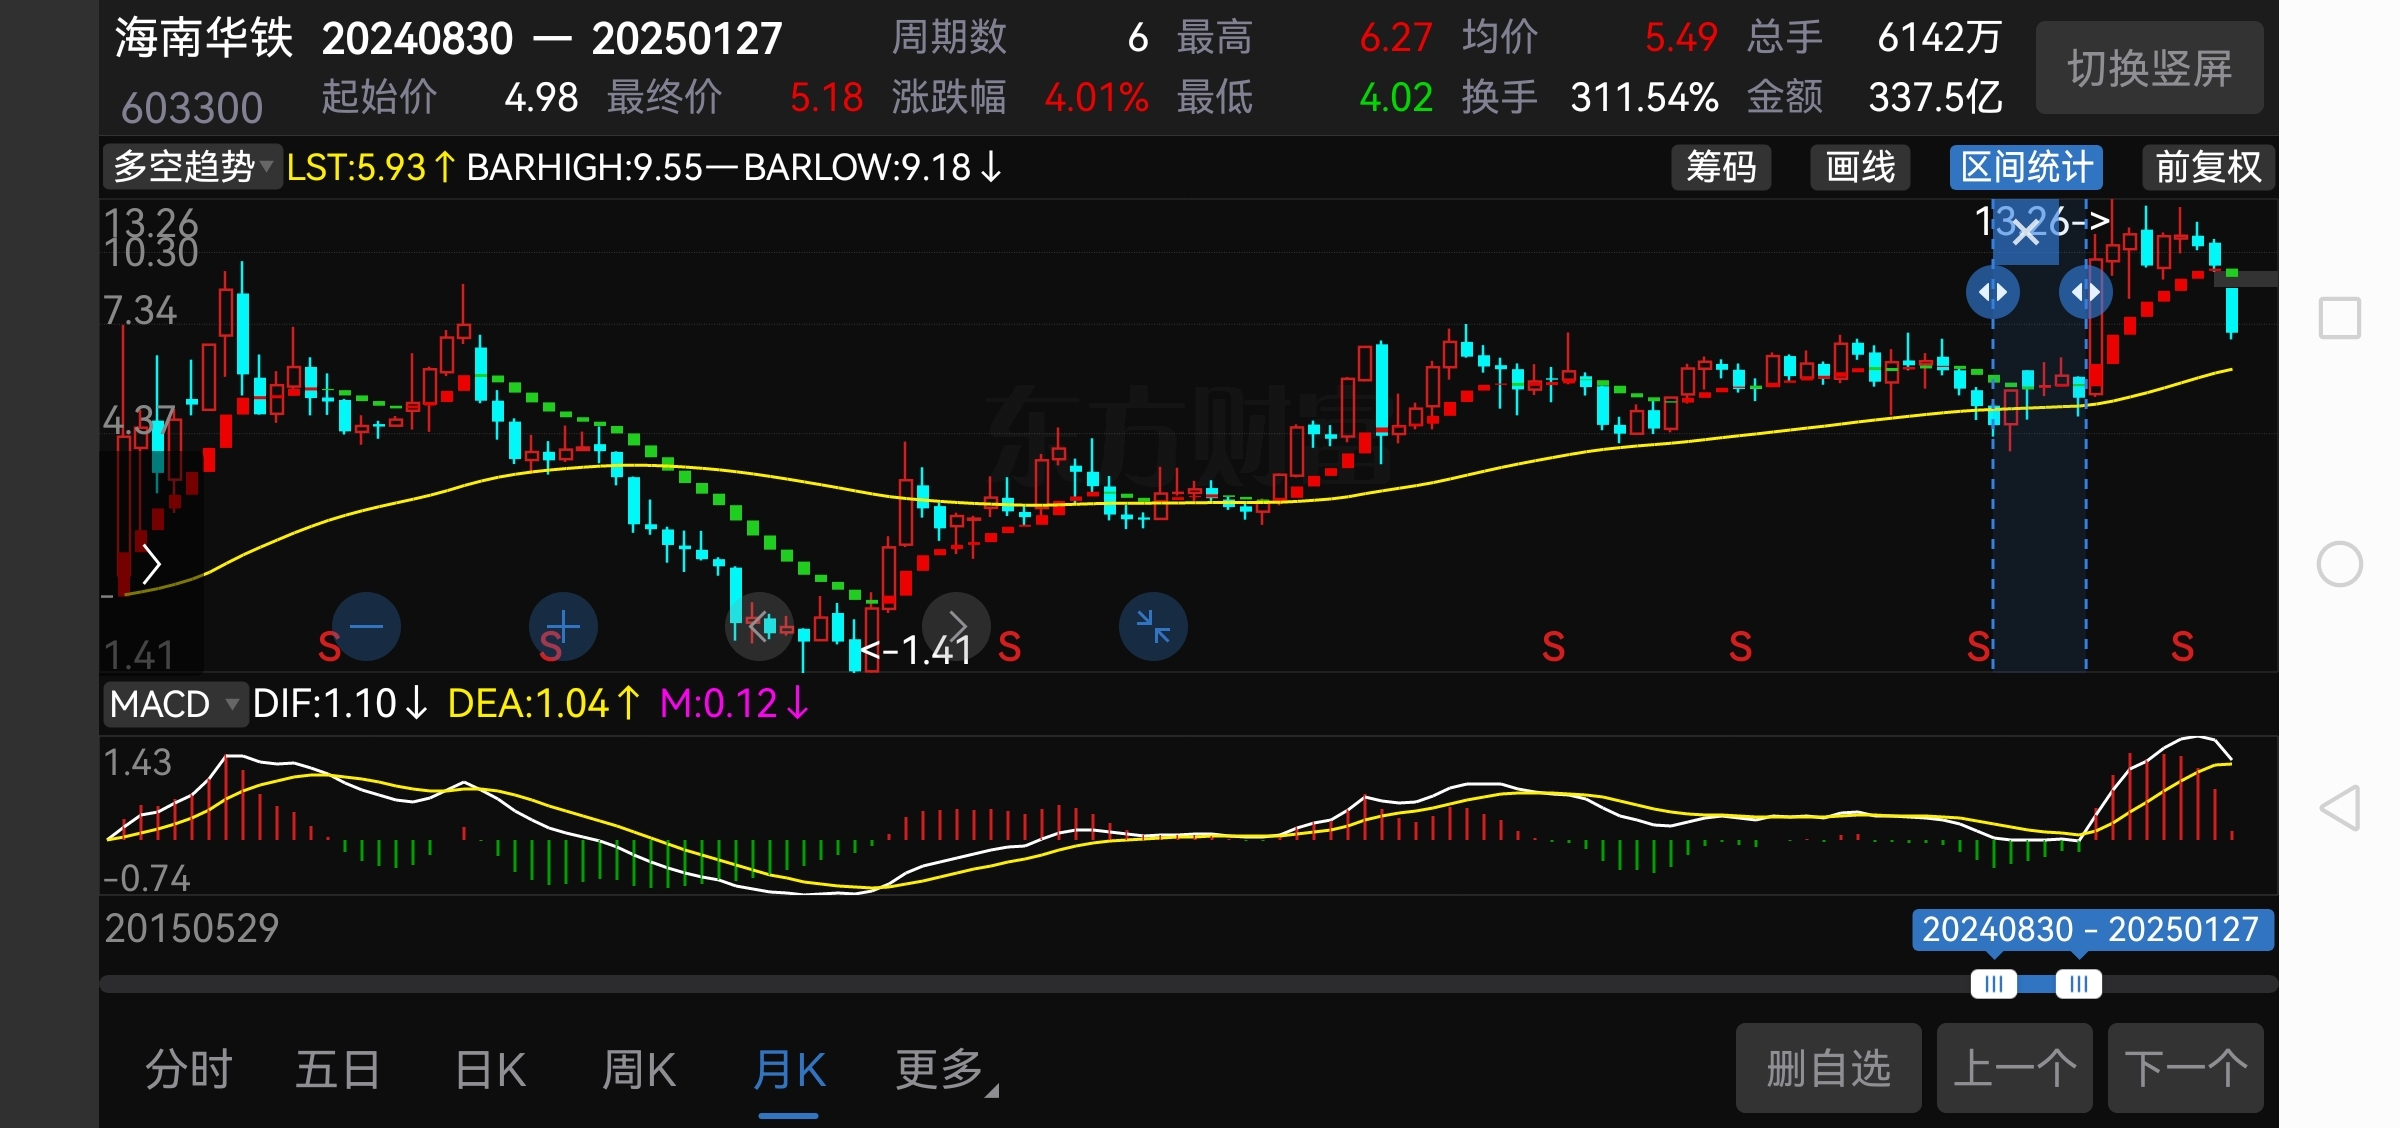Screen dimensions: 2400x1128
Task: Click the left interval boundary drag handle
Action: click(1992, 292)
